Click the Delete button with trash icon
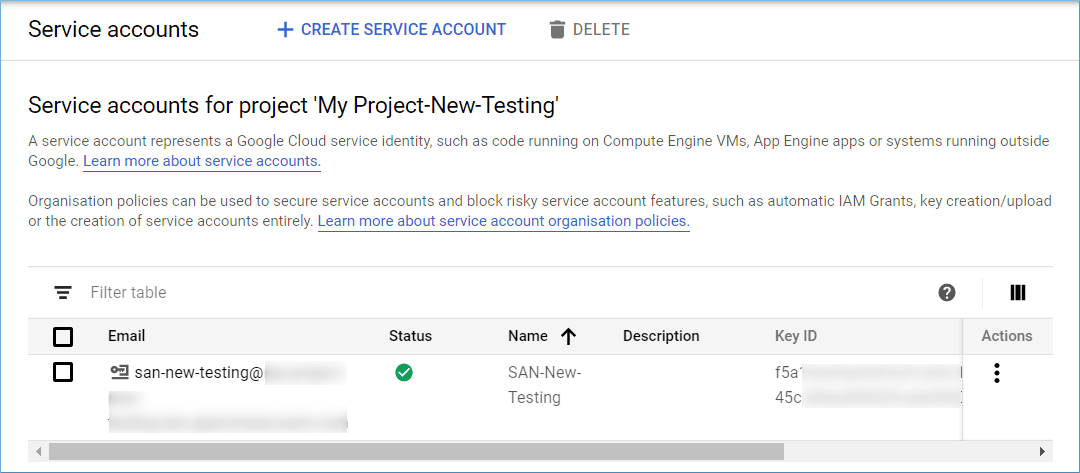The width and height of the screenshot is (1080, 473). [x=589, y=30]
